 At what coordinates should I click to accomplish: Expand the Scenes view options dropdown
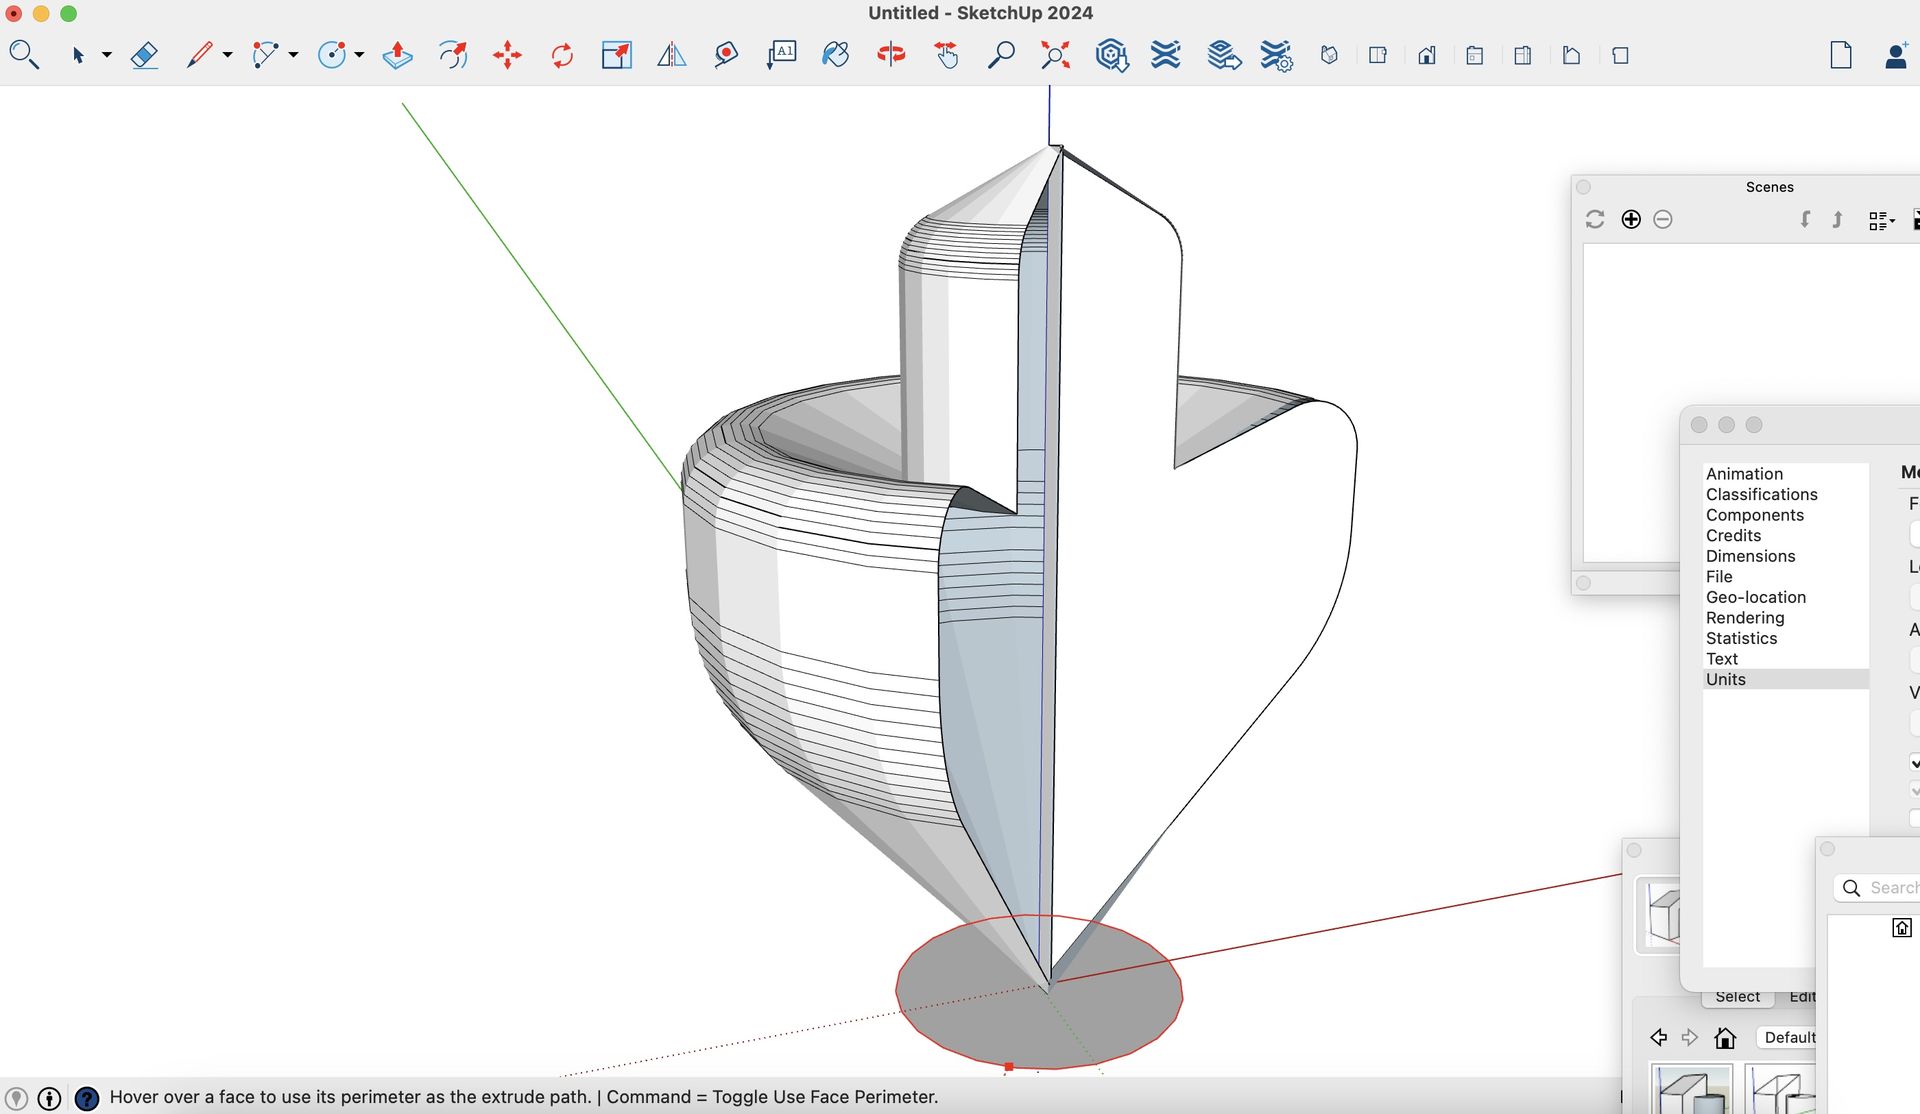click(x=1881, y=221)
